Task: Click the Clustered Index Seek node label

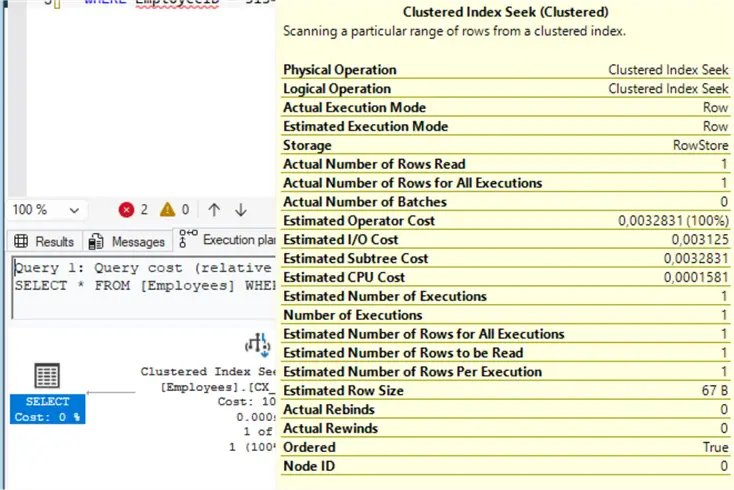Action: coord(208,372)
